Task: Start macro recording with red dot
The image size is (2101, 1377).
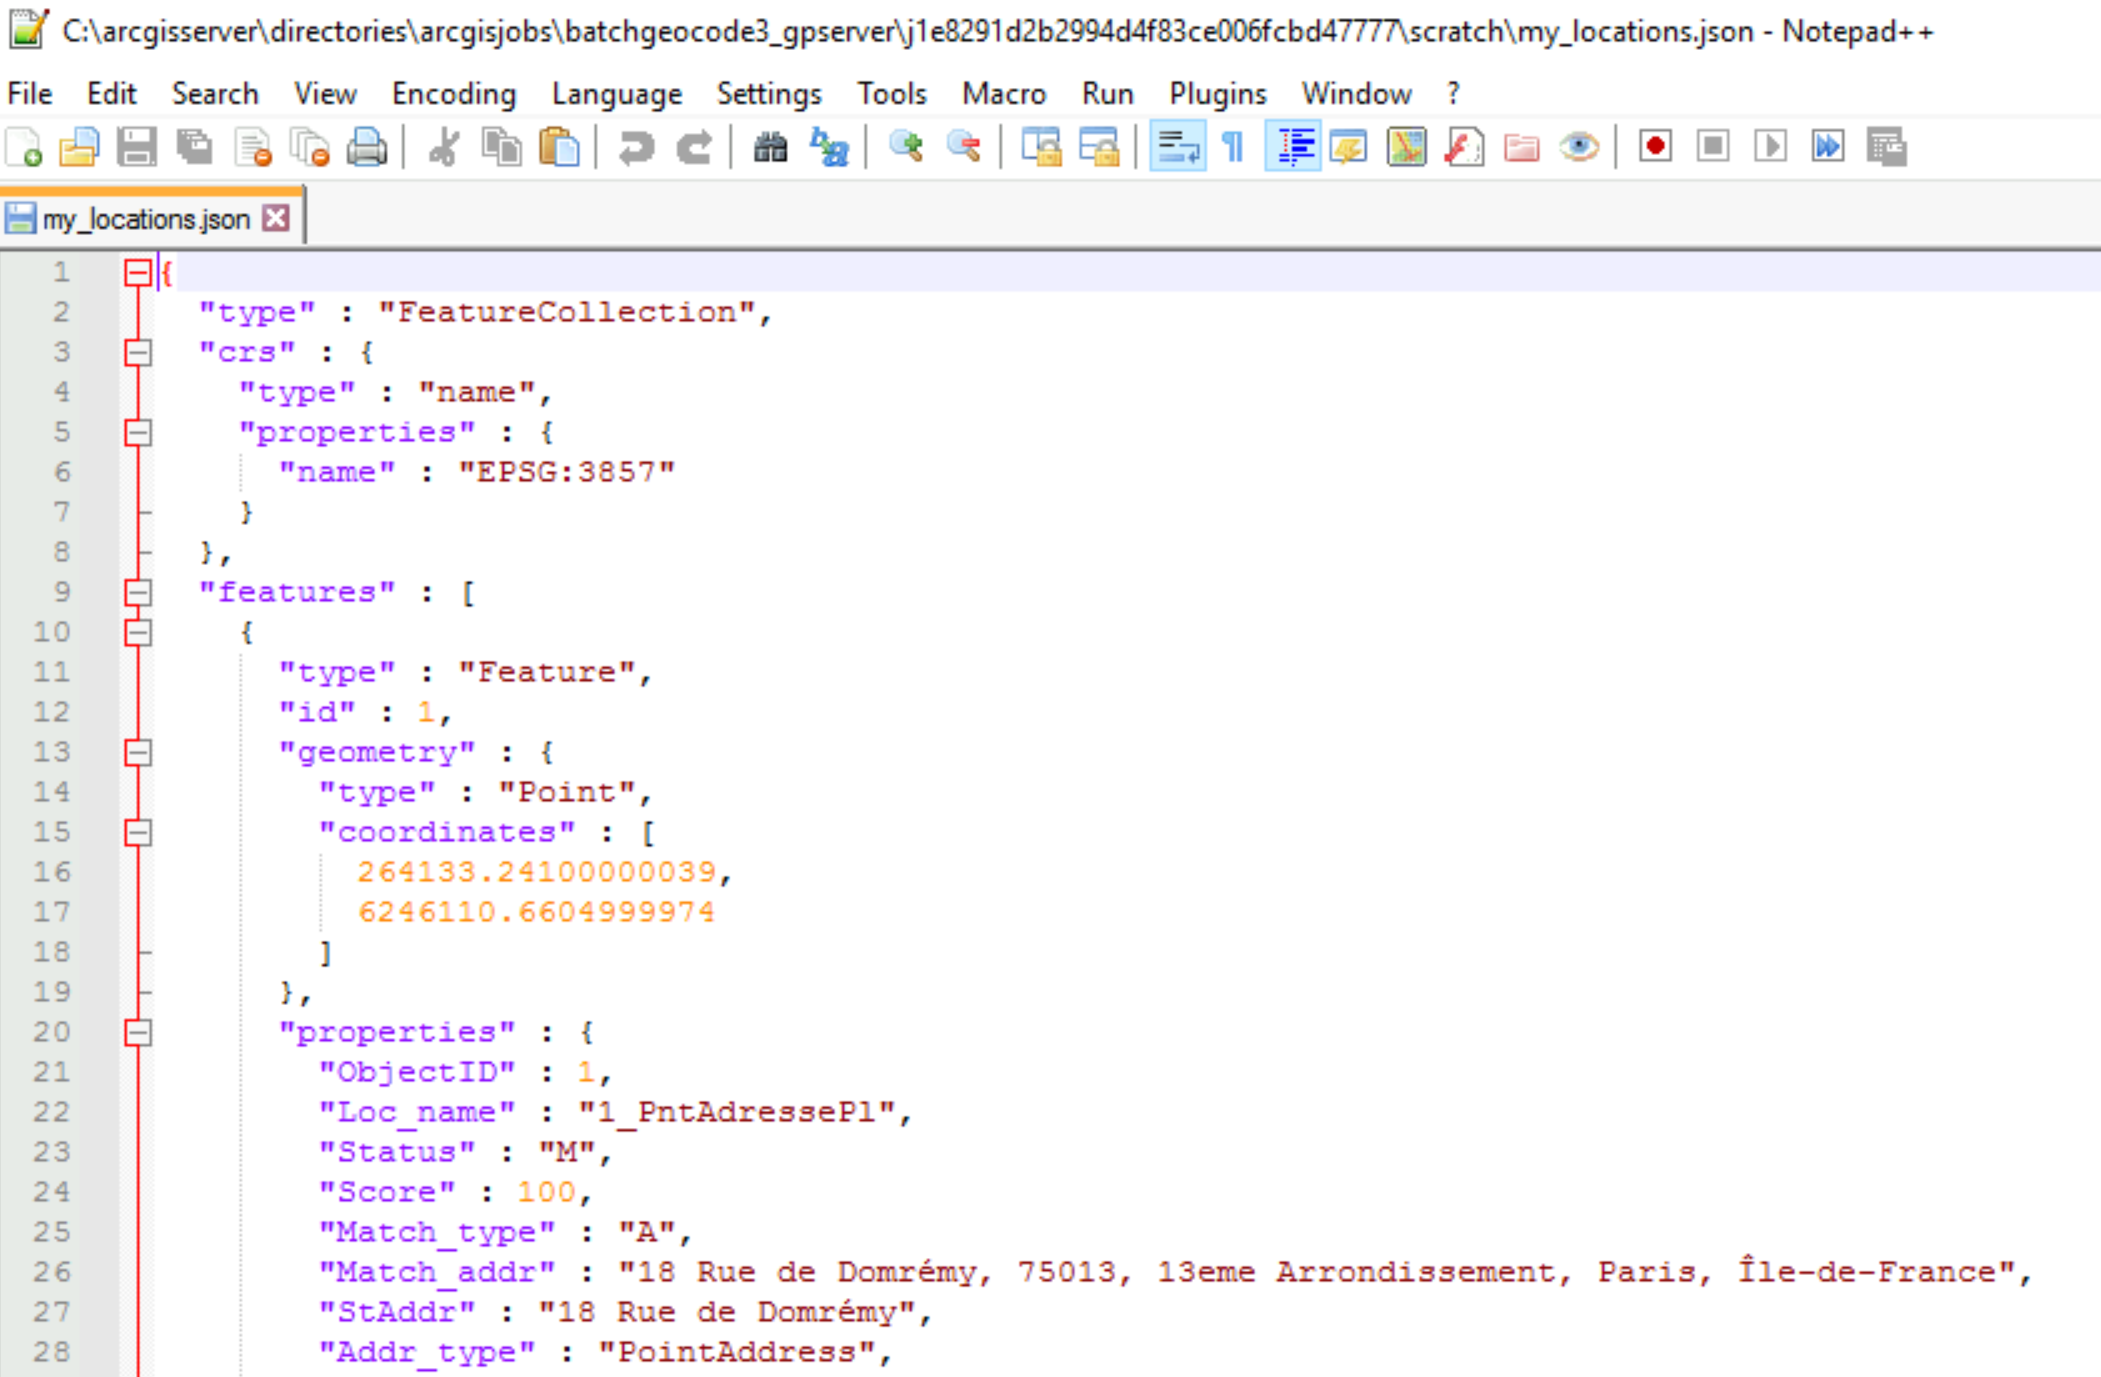Action: point(1655,147)
